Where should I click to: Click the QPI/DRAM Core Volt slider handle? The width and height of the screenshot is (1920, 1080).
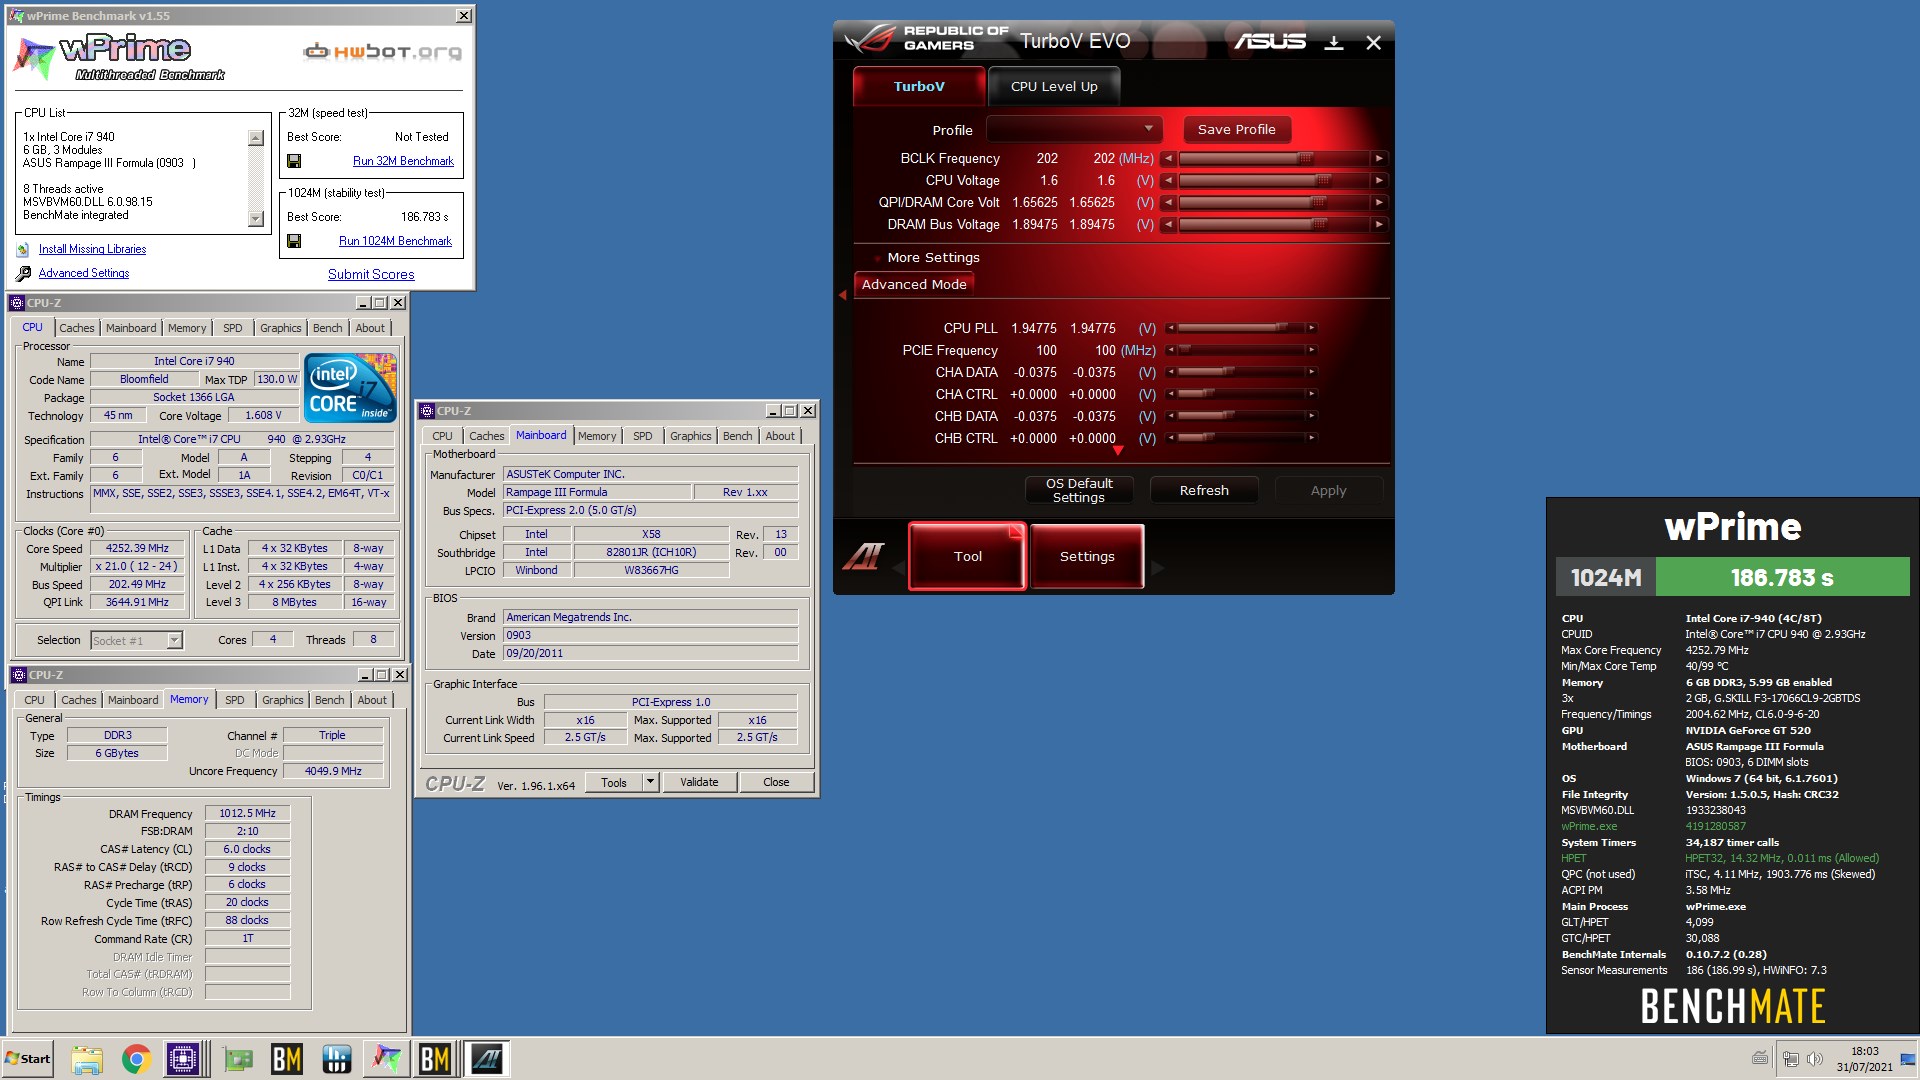(x=1318, y=202)
